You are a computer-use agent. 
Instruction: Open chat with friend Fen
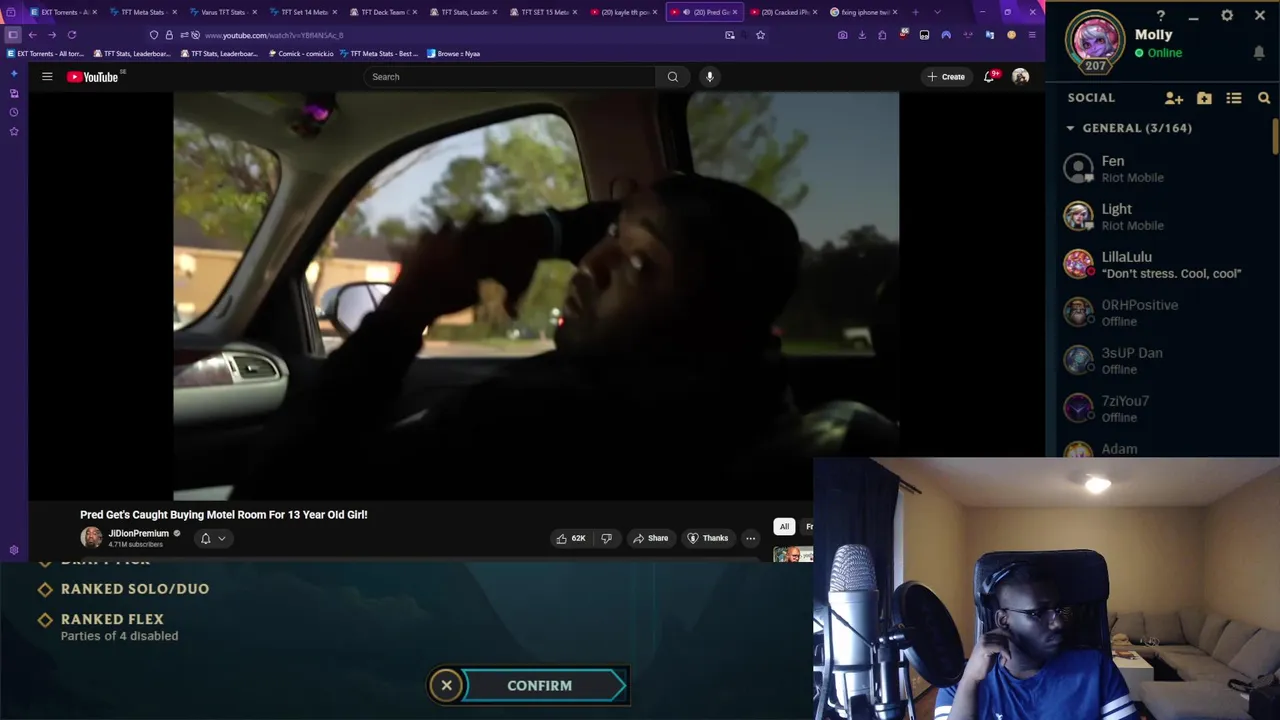click(x=1160, y=169)
